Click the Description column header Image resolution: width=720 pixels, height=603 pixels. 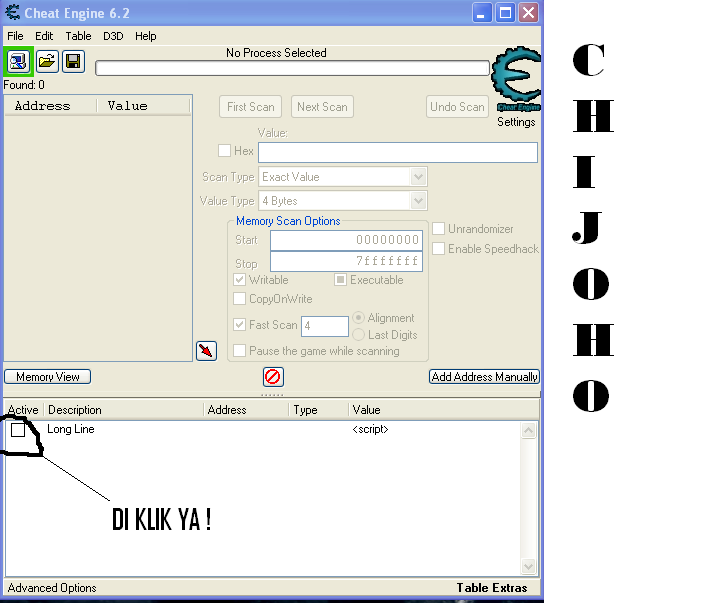pyautogui.click(x=123, y=410)
